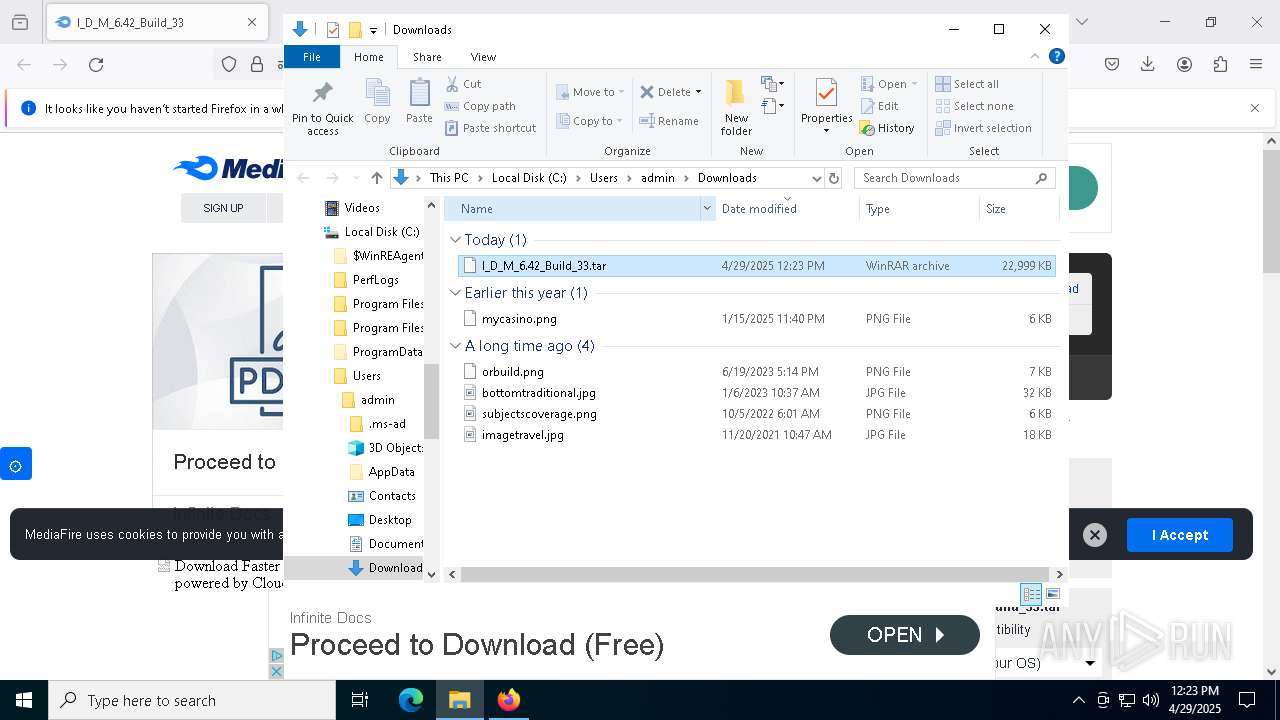Select I_D_M_6.42_Build_33.tar file
The width and height of the screenshot is (1280, 720).
click(756, 266)
